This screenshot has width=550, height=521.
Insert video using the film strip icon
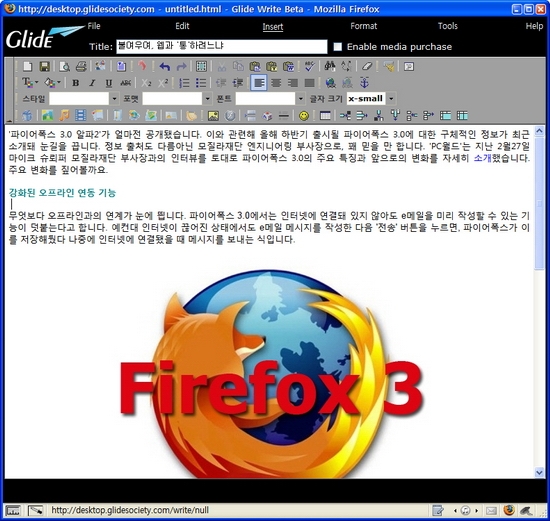coord(81,115)
